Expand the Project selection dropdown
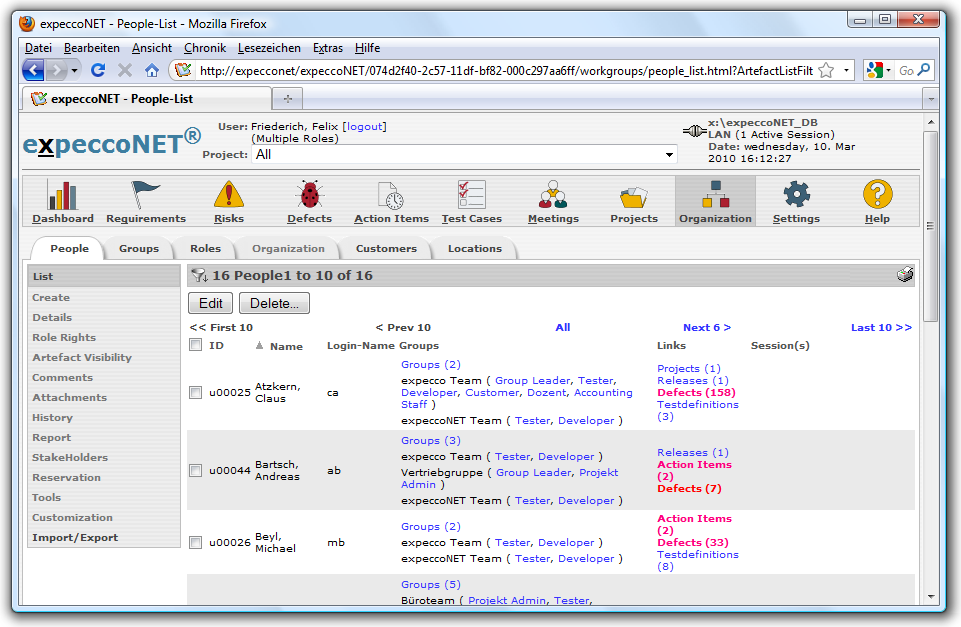The width and height of the screenshot is (961, 627). (x=669, y=155)
